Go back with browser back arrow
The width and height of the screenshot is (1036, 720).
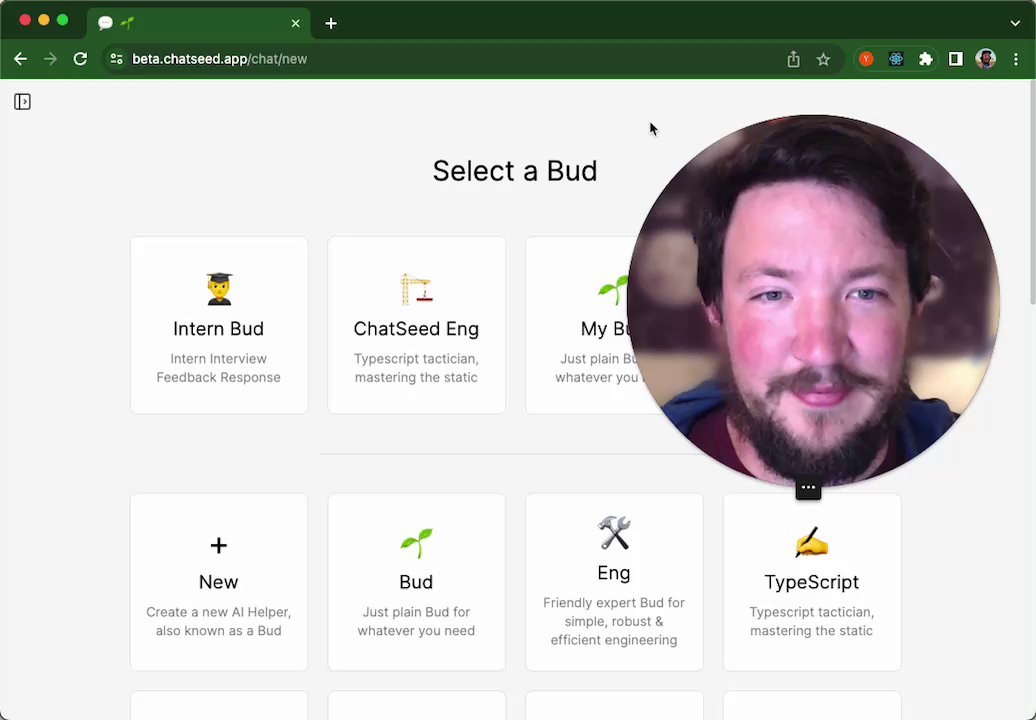pyautogui.click(x=20, y=59)
